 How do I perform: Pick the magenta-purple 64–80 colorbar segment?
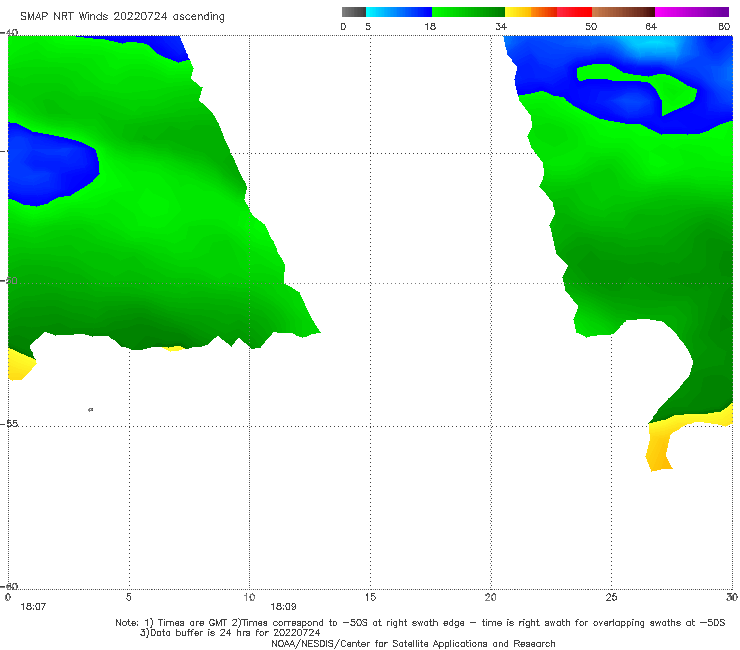[x=692, y=12]
